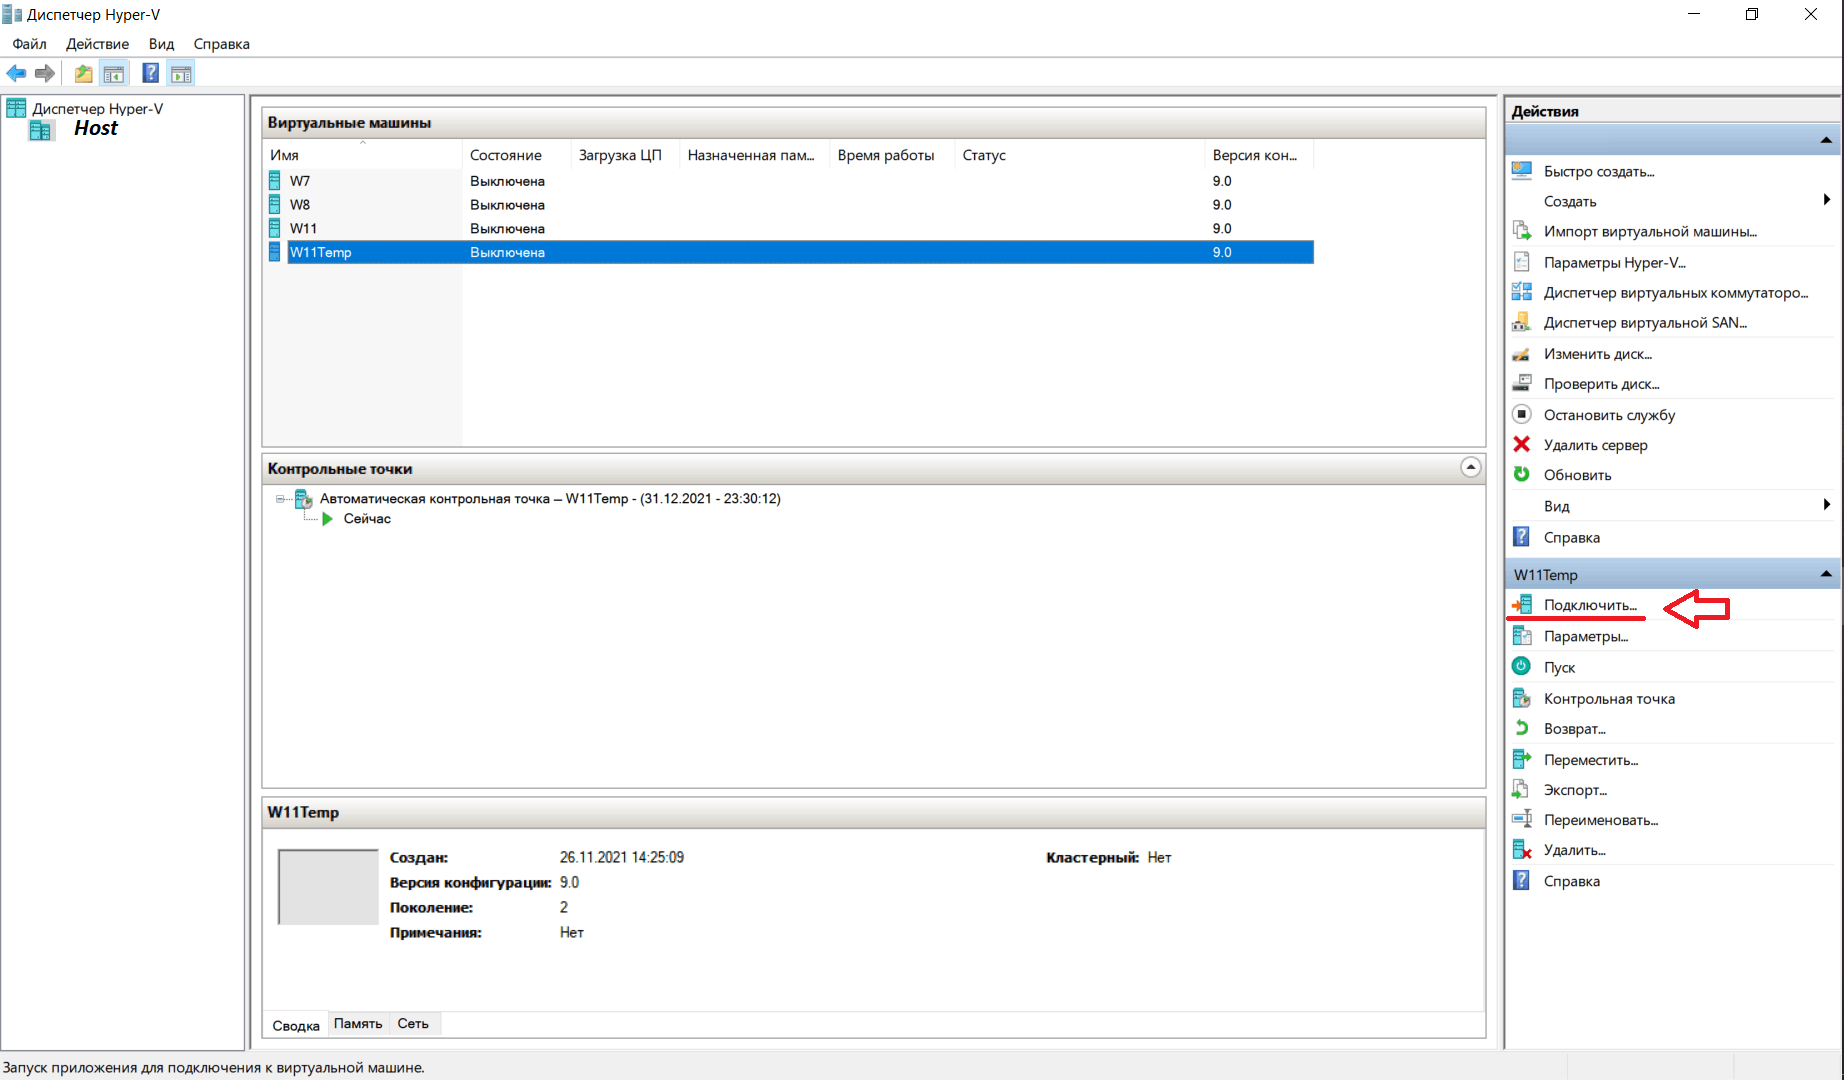Click the Справка item under W11Temp actions
This screenshot has height=1080, width=1844.
[1572, 881]
